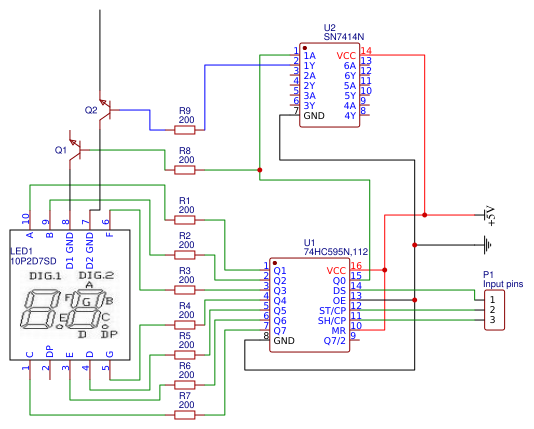The width and height of the screenshot is (534, 429).
Task: Click the Q7/2 pin label
Action: 334,340
